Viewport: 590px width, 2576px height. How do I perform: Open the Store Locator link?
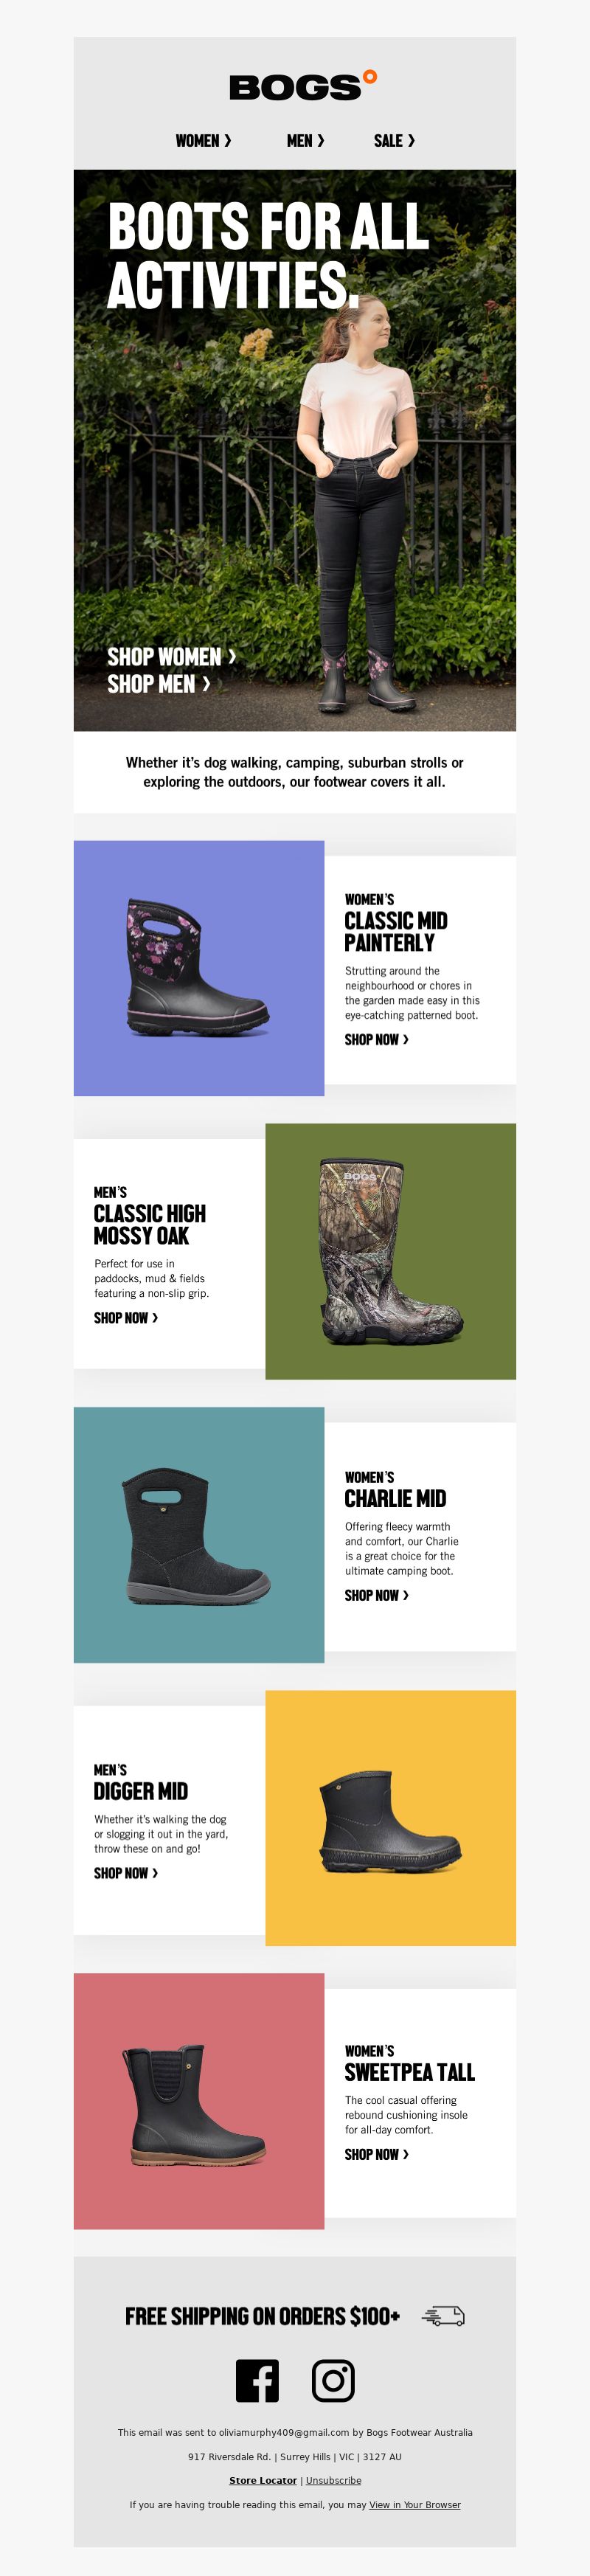point(263,2480)
